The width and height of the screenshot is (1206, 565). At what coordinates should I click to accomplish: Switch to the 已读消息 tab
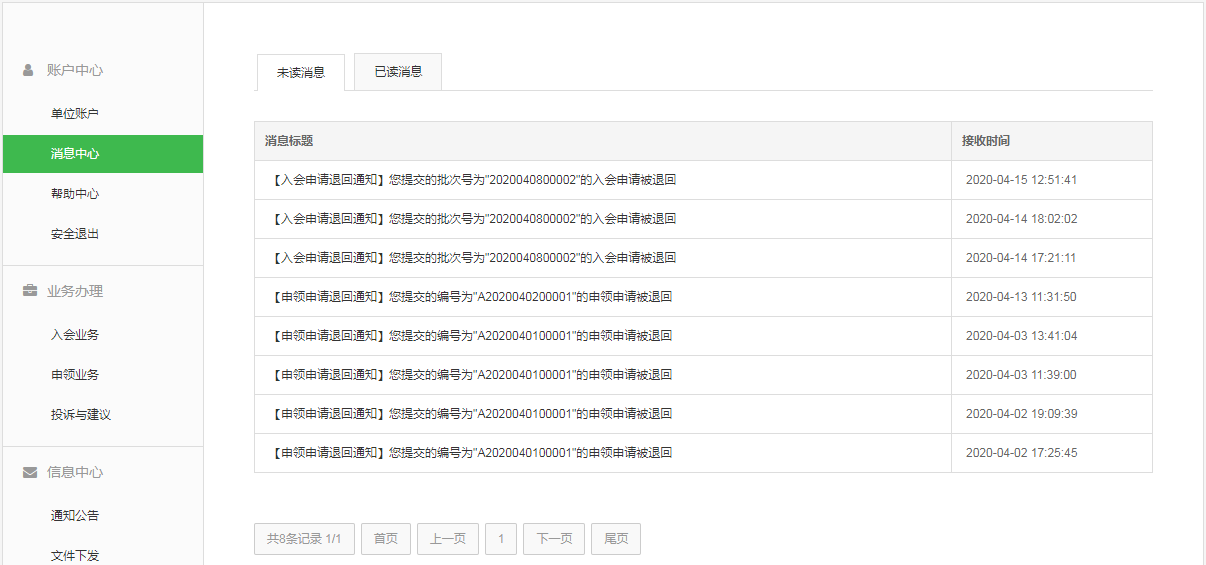[398, 72]
